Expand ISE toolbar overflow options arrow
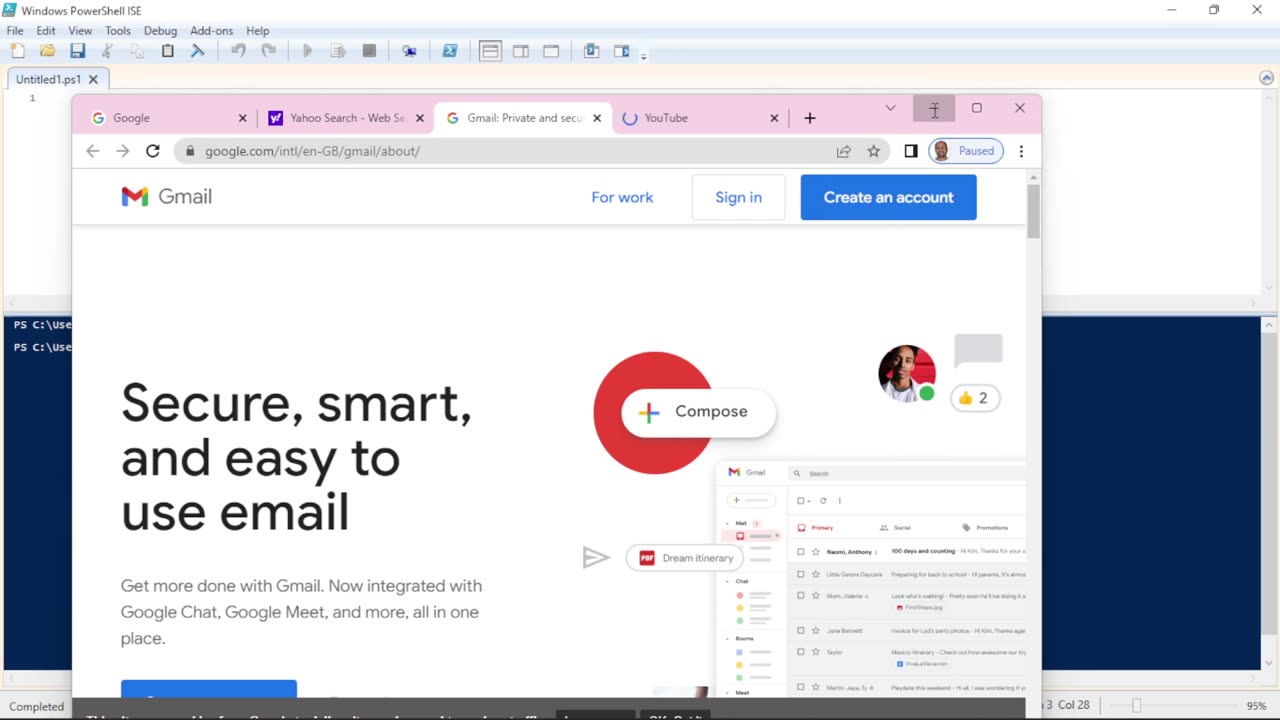This screenshot has width=1280, height=720. tap(643, 55)
